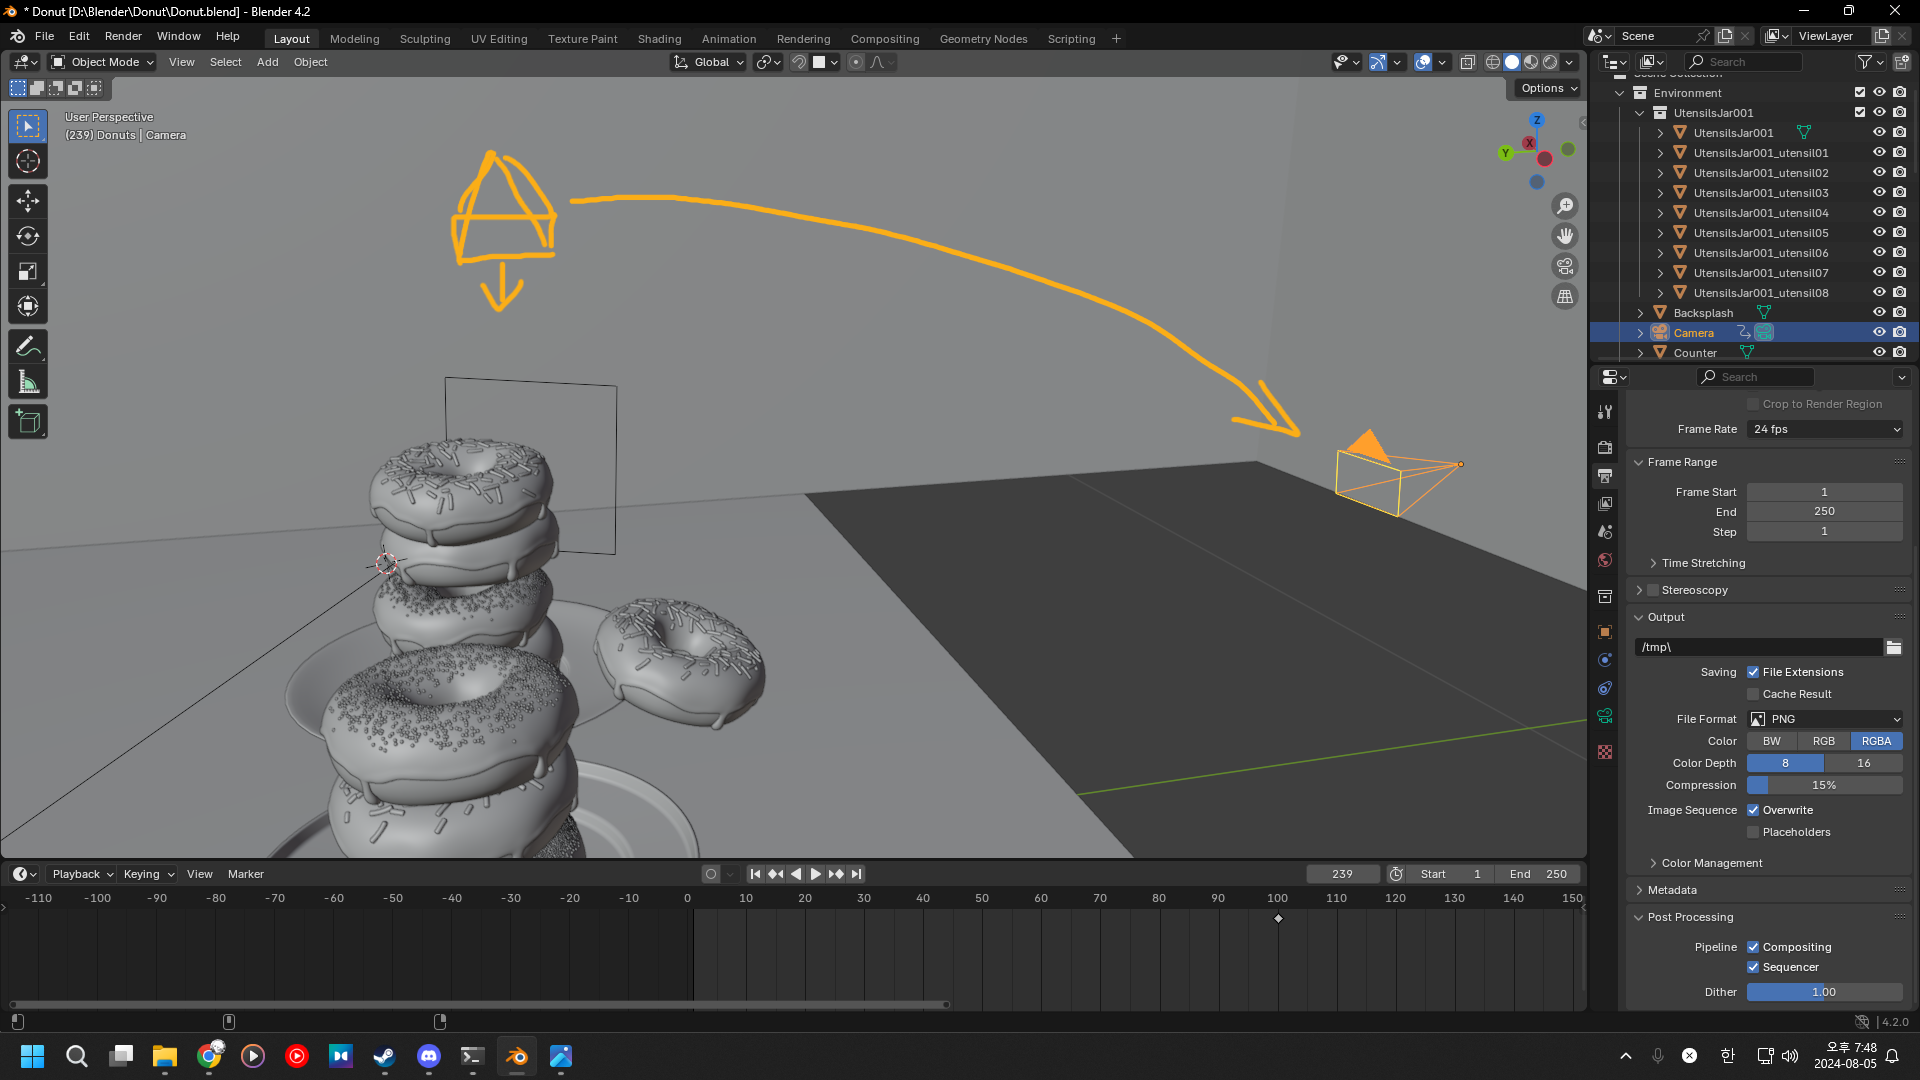Screen dimensions: 1920x1080
Task: Open the Frame Rate 24 fps dropdown
Action: coord(1825,429)
